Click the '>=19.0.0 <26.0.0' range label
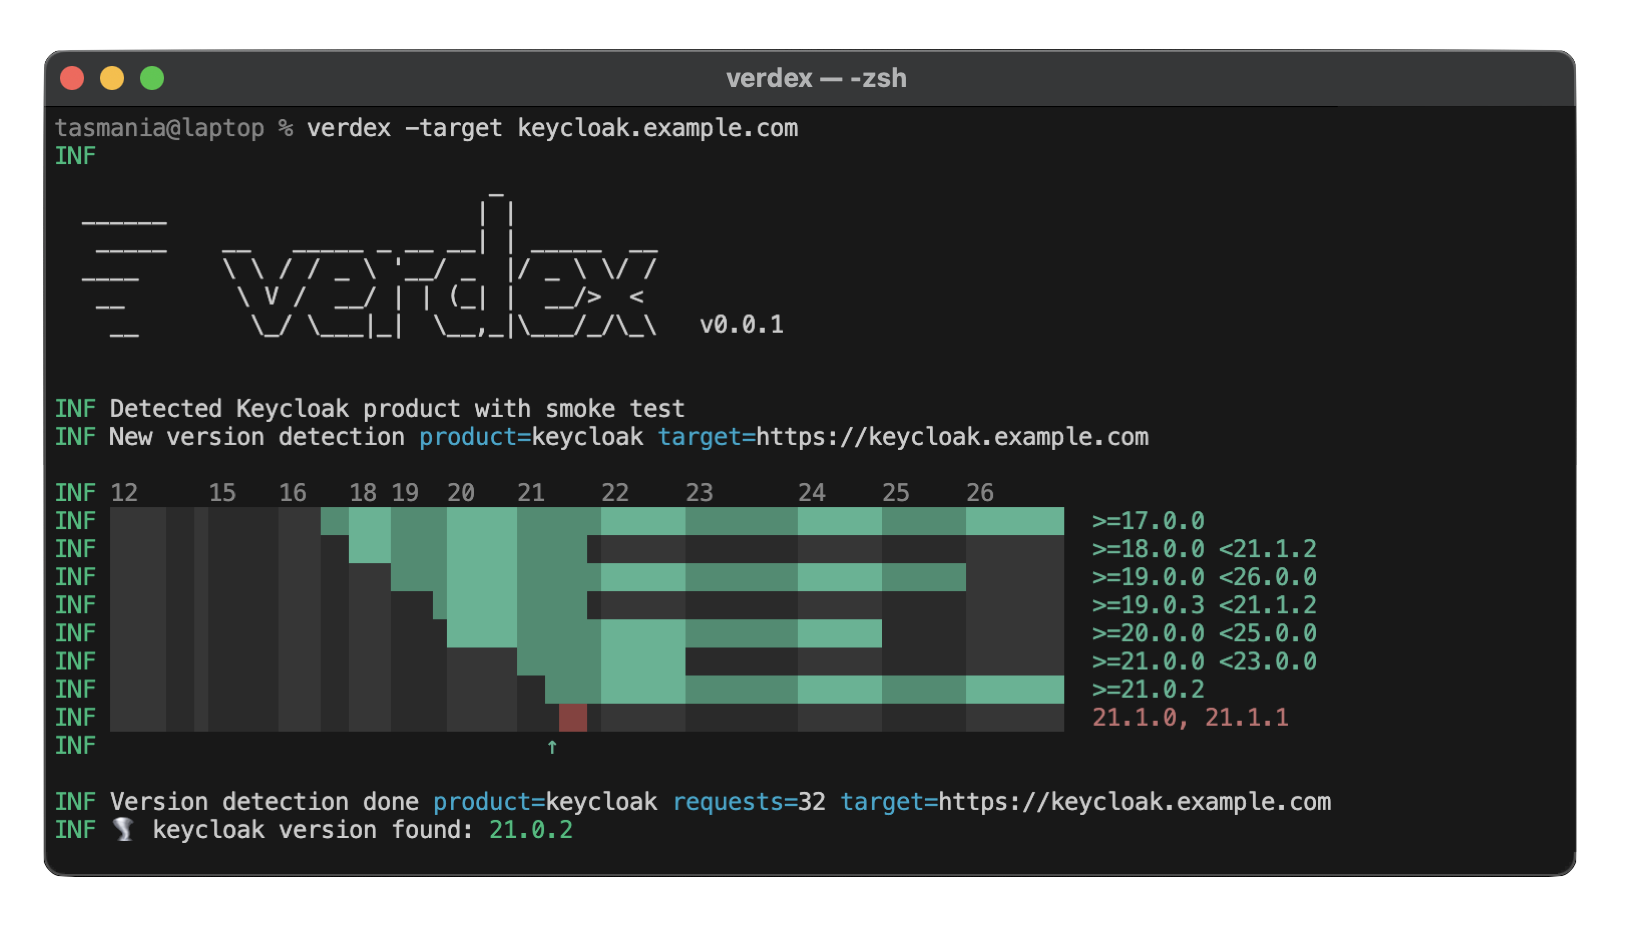The width and height of the screenshot is (1634, 936). pyautogui.click(x=1204, y=577)
